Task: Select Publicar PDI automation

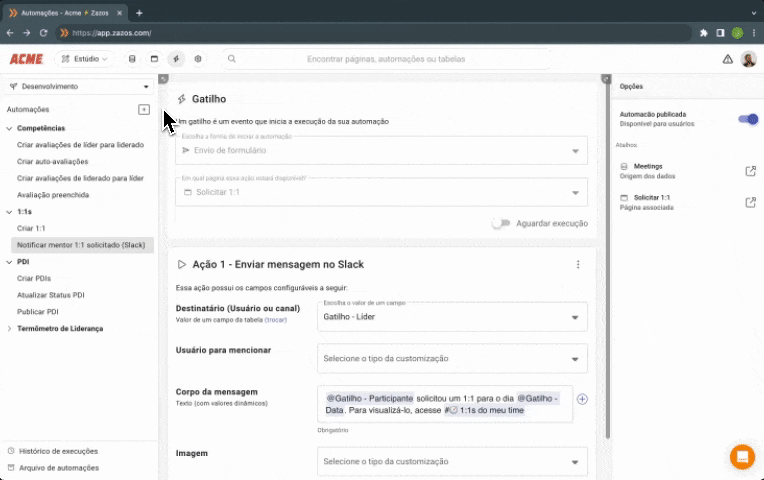Action: pyautogui.click(x=38, y=312)
